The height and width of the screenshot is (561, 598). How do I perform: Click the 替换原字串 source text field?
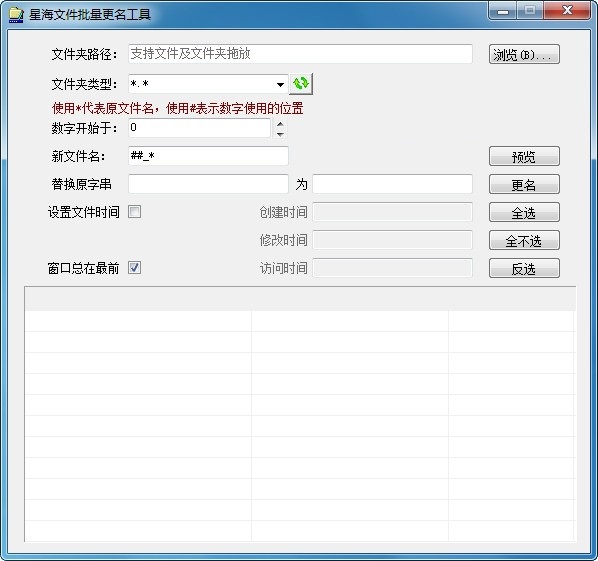(x=208, y=184)
